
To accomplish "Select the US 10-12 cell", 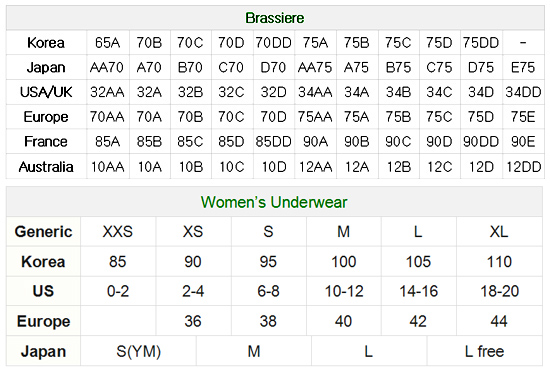I will tap(343, 291).
